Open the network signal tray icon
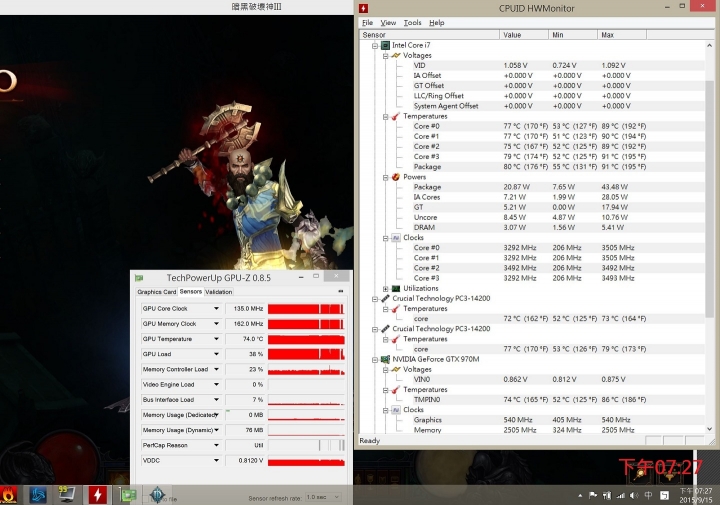Screen dimensions: 720x505 point(620,495)
